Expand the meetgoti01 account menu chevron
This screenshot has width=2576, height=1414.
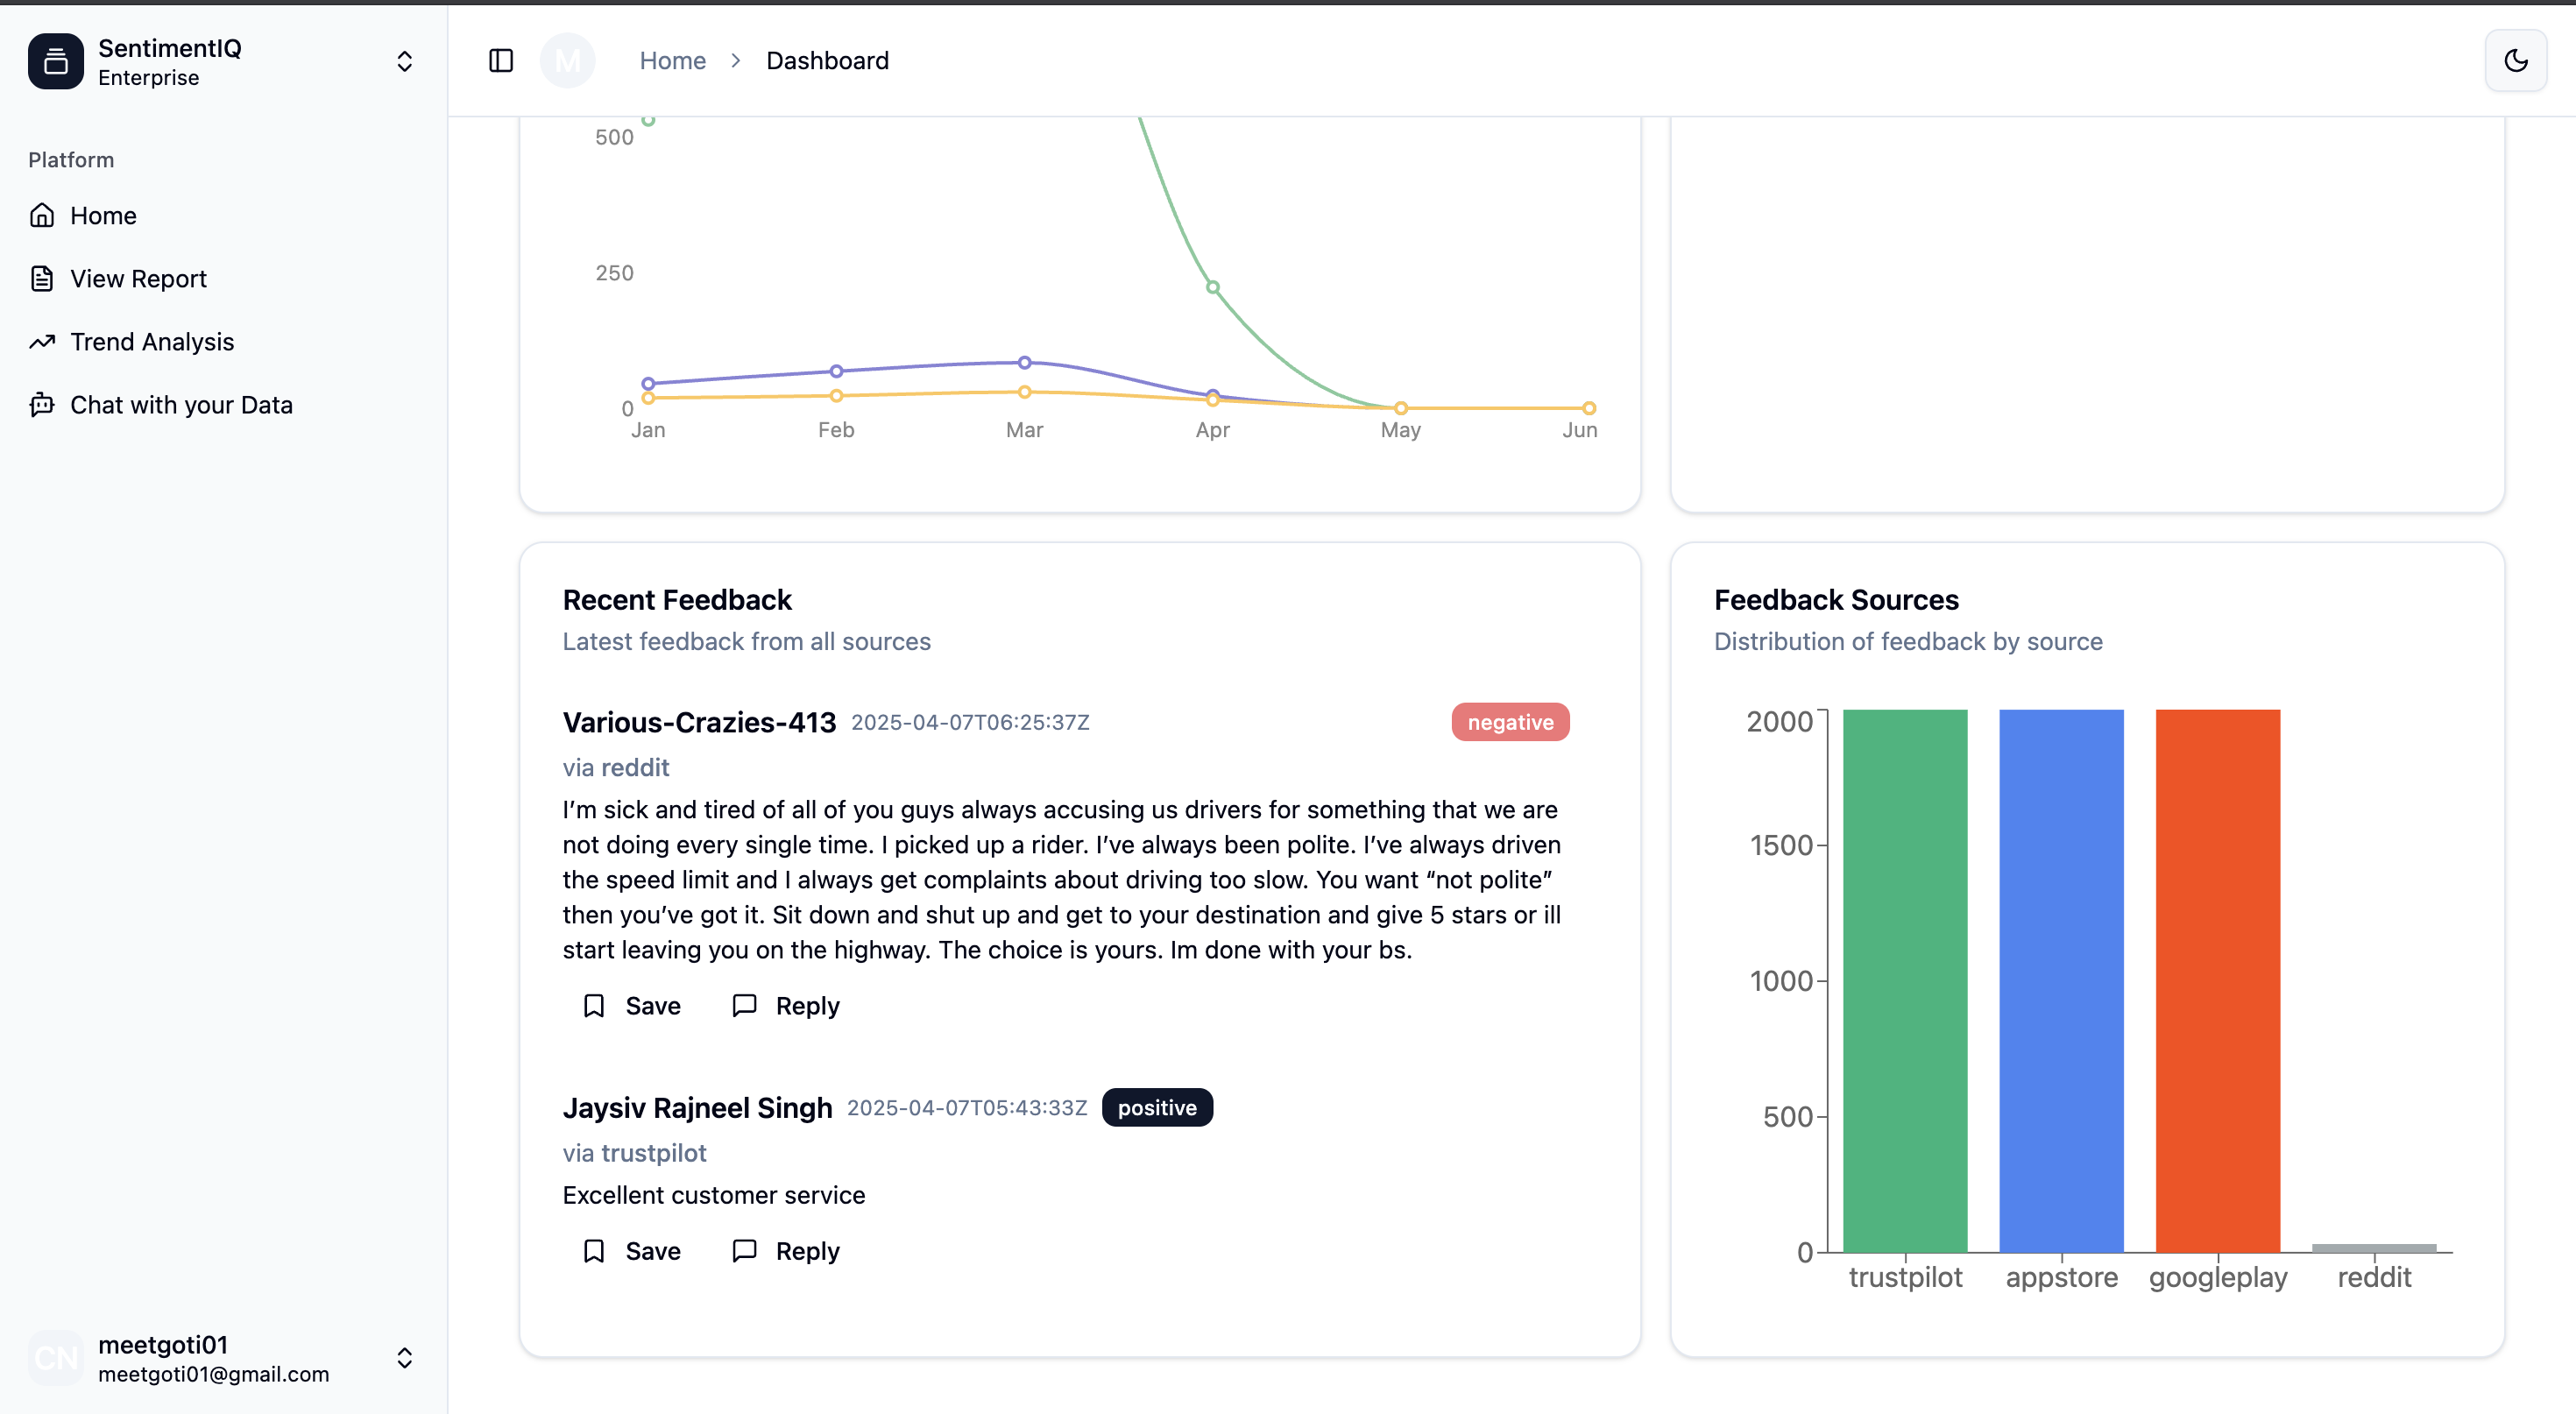click(x=404, y=1358)
